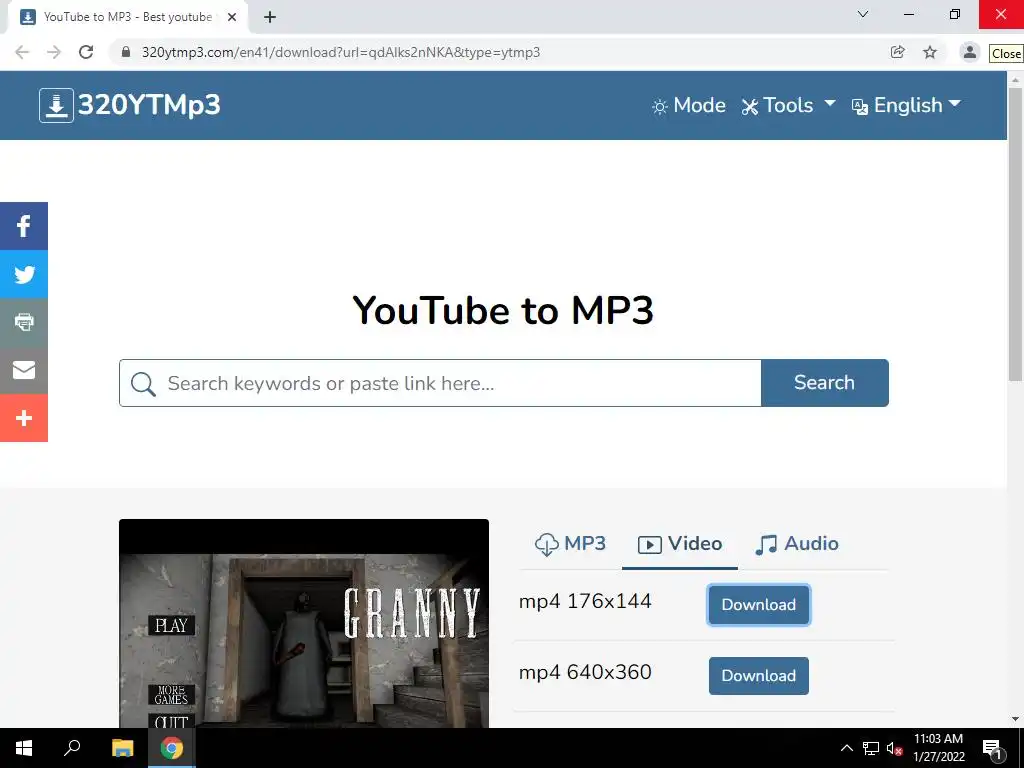Click the Granny video thumbnail
This screenshot has height=768, width=1024.
tap(304, 624)
